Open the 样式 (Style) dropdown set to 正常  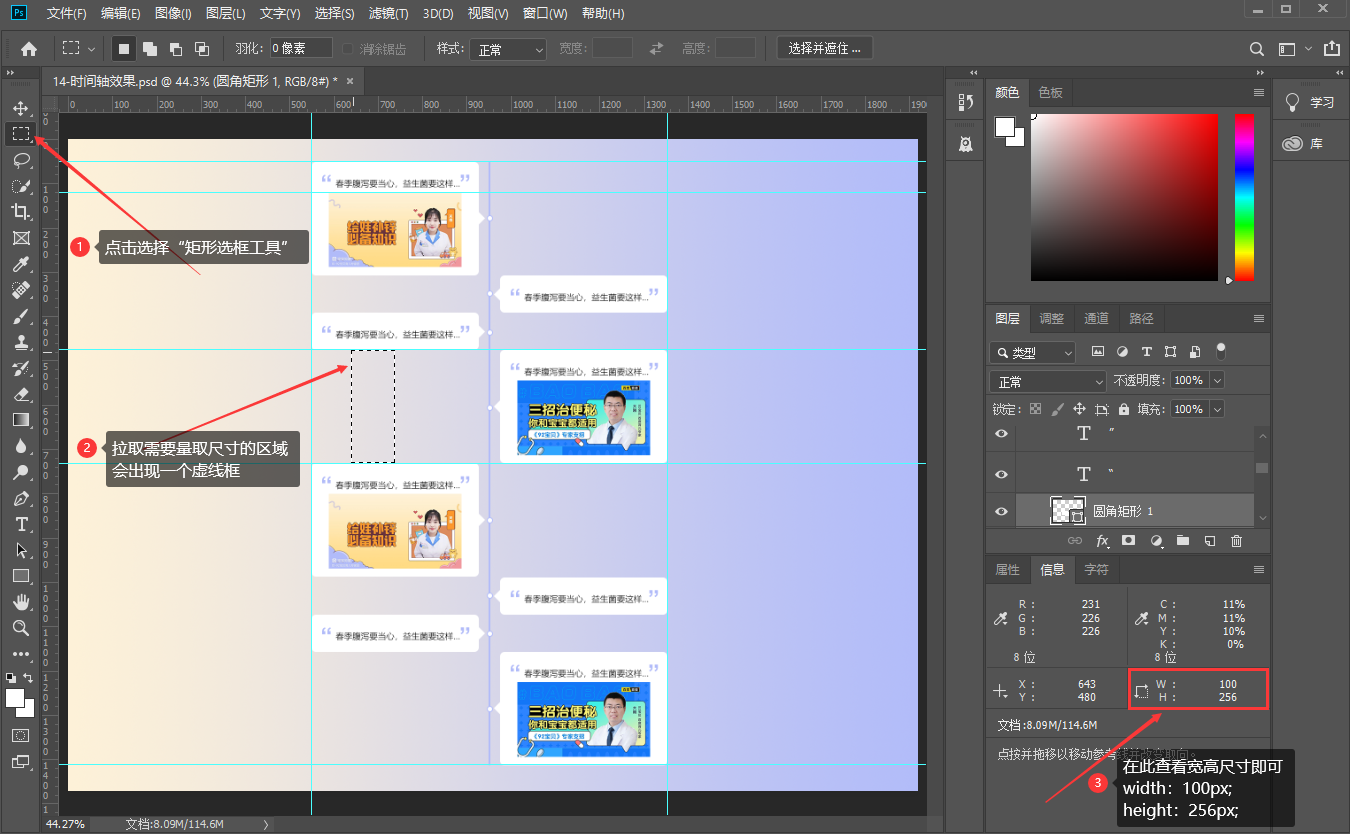tap(508, 49)
